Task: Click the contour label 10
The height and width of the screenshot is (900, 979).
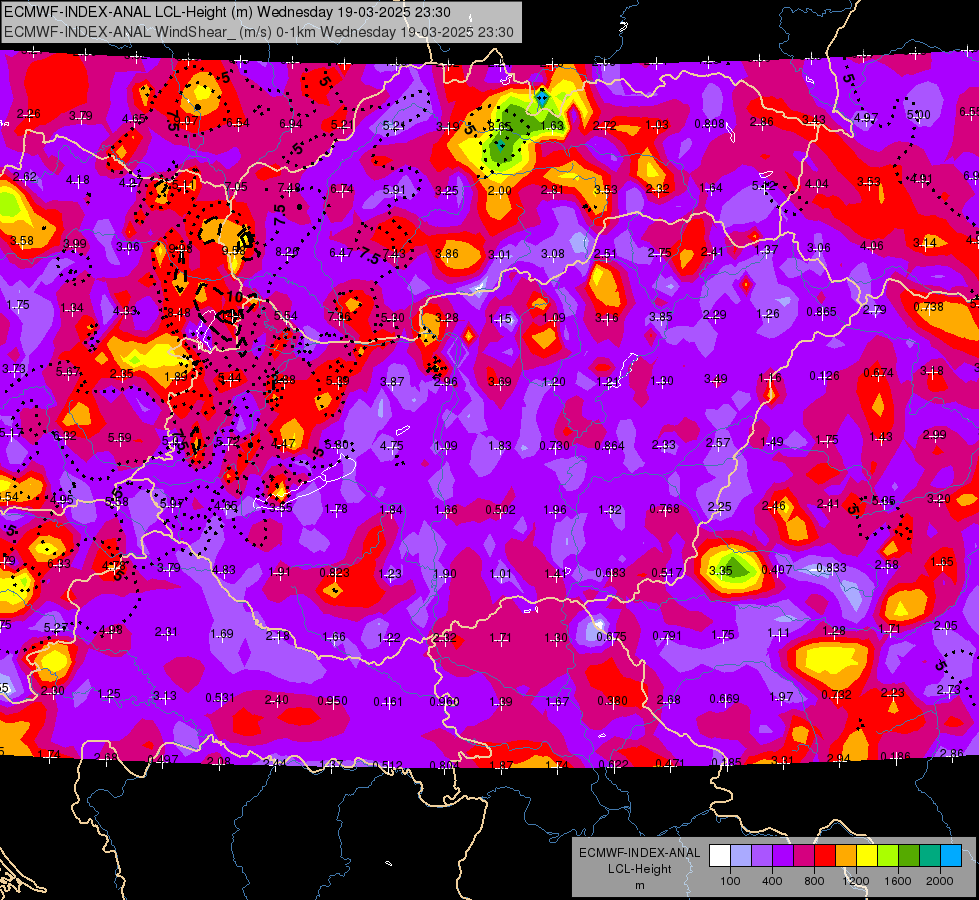Action: (235, 297)
